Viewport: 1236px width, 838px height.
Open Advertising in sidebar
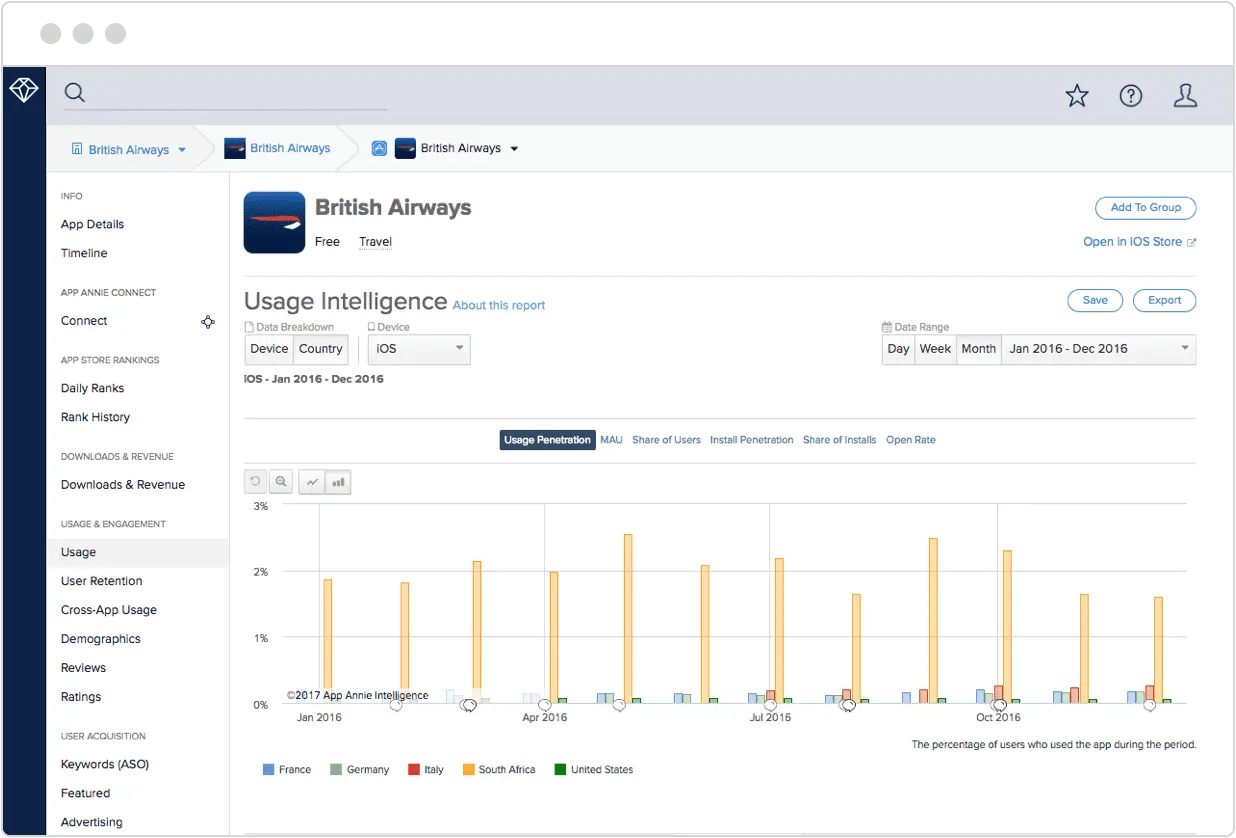92,823
